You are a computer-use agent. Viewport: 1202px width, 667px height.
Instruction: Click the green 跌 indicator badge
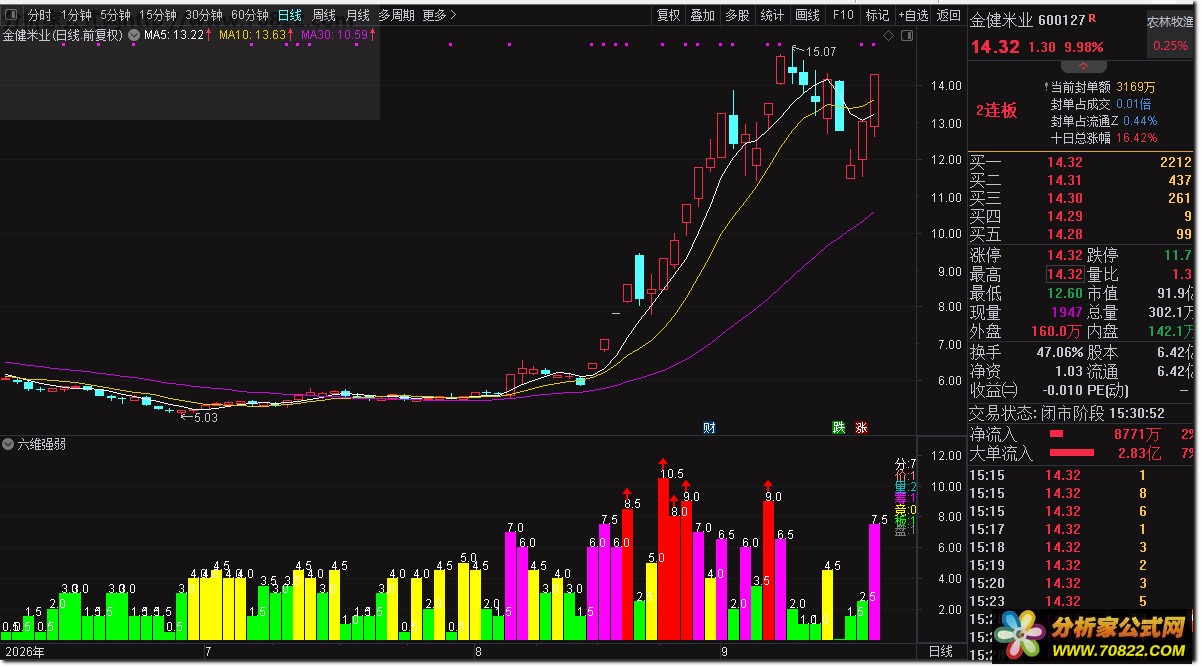[x=838, y=428]
